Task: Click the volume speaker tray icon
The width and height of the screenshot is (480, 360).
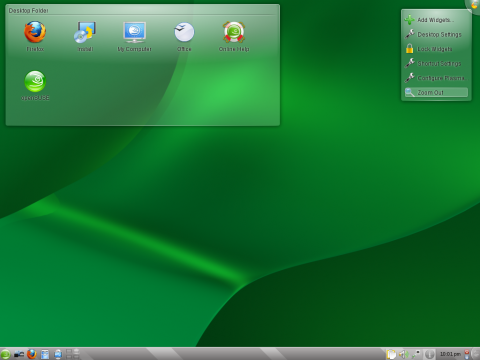Action: (404, 354)
